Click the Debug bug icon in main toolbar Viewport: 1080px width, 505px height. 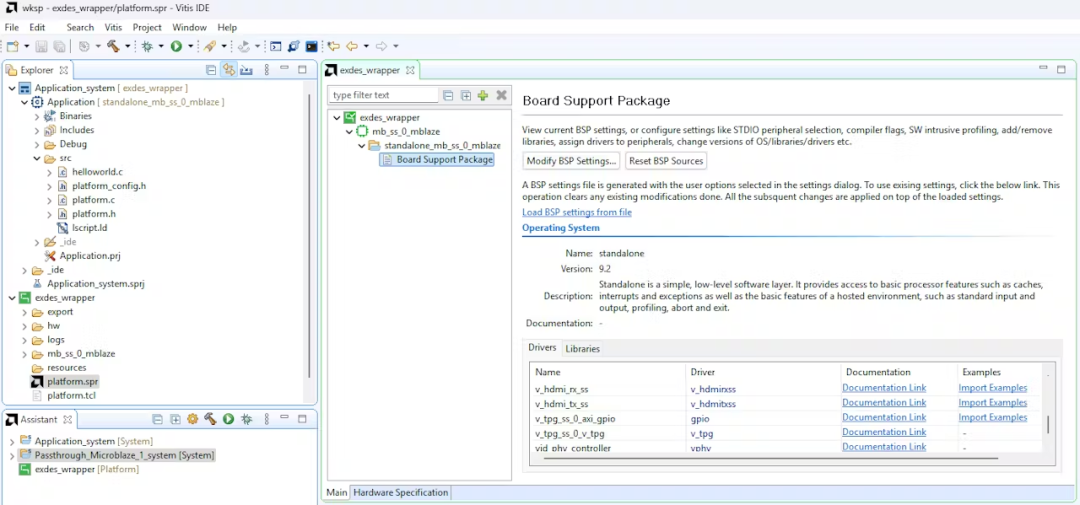coord(146,46)
